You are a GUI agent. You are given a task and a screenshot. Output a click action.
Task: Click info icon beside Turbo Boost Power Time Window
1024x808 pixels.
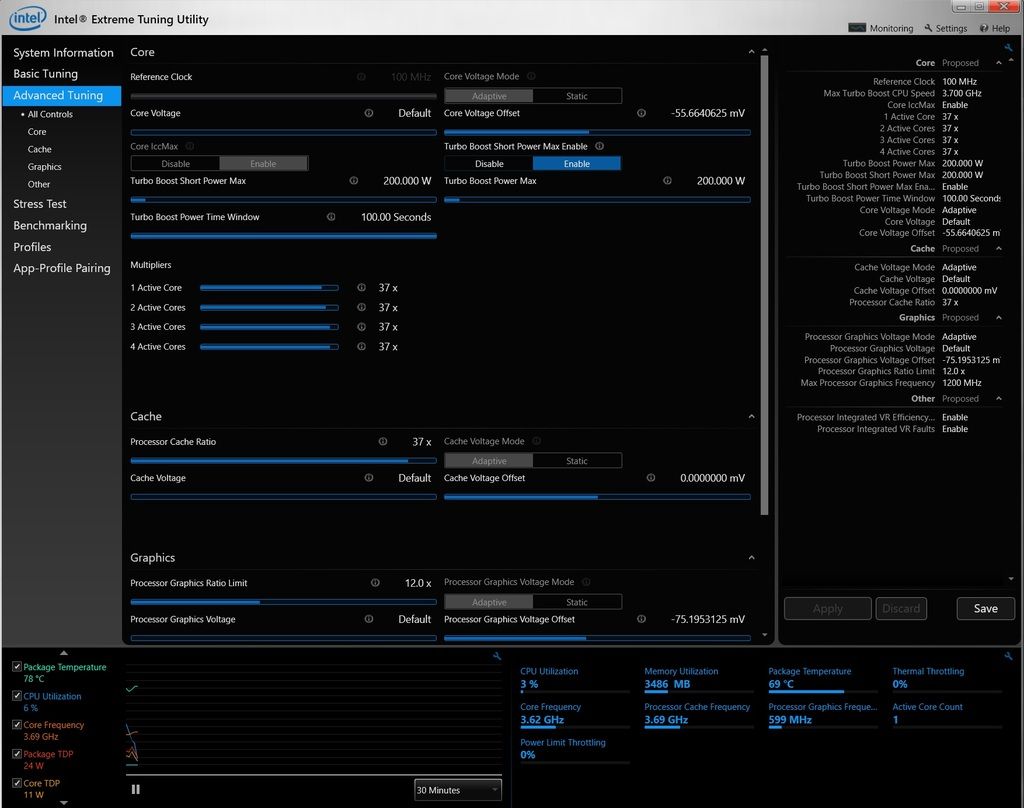pyautogui.click(x=331, y=217)
